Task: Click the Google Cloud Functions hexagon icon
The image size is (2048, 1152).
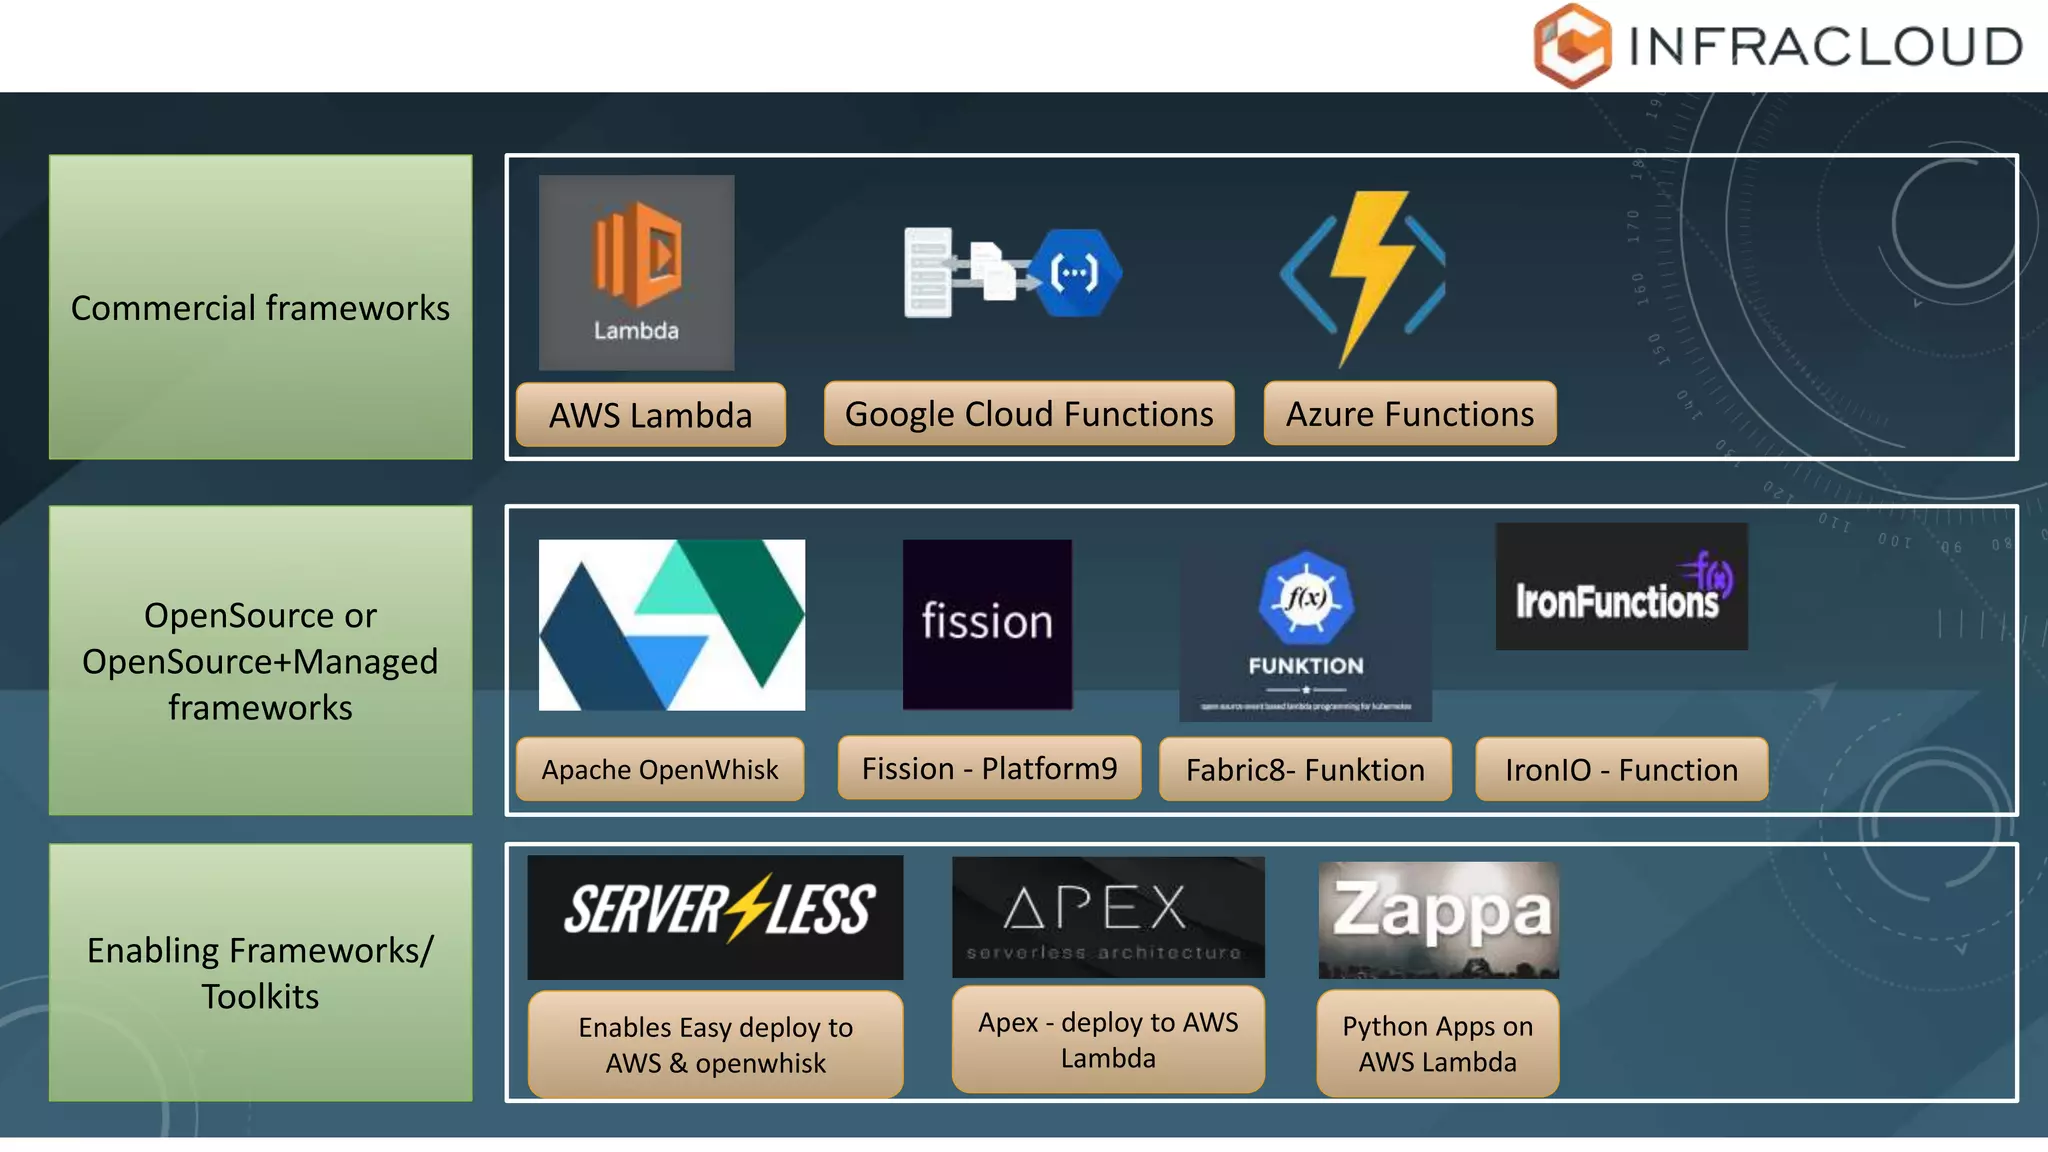Action: point(1075,272)
